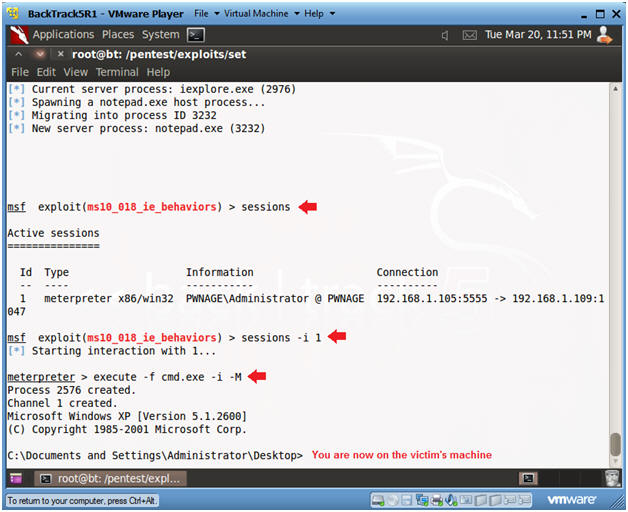628x512 pixels.
Task: Open the Terminal menu
Action: (117, 72)
